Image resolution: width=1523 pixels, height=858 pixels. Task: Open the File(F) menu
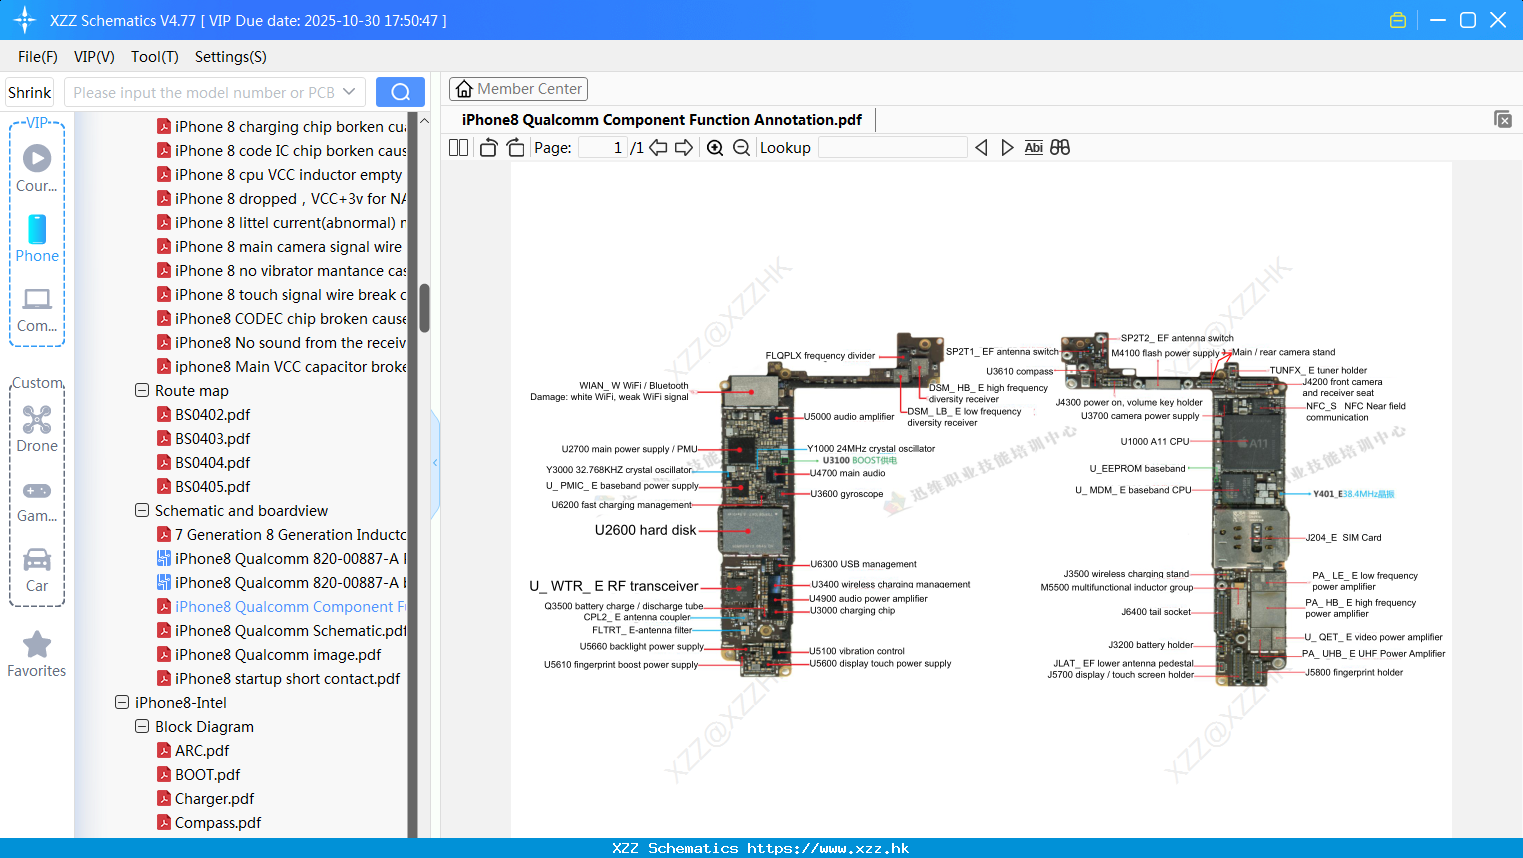38,57
